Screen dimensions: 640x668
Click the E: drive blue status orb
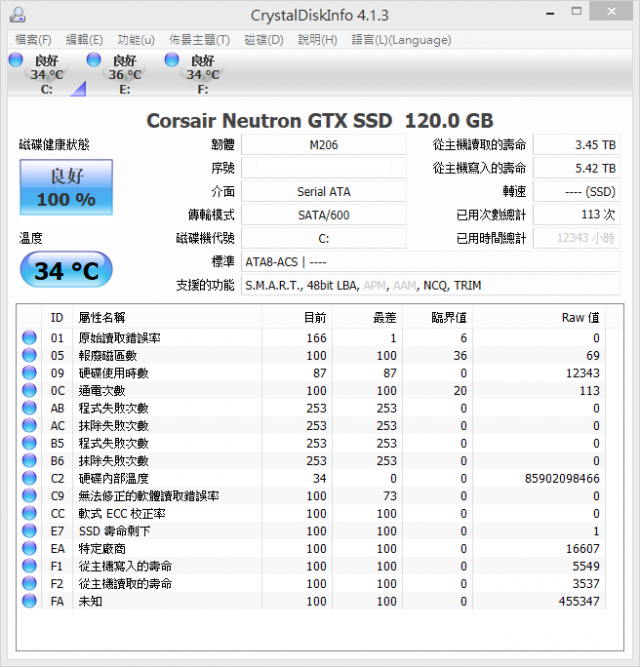click(x=94, y=60)
